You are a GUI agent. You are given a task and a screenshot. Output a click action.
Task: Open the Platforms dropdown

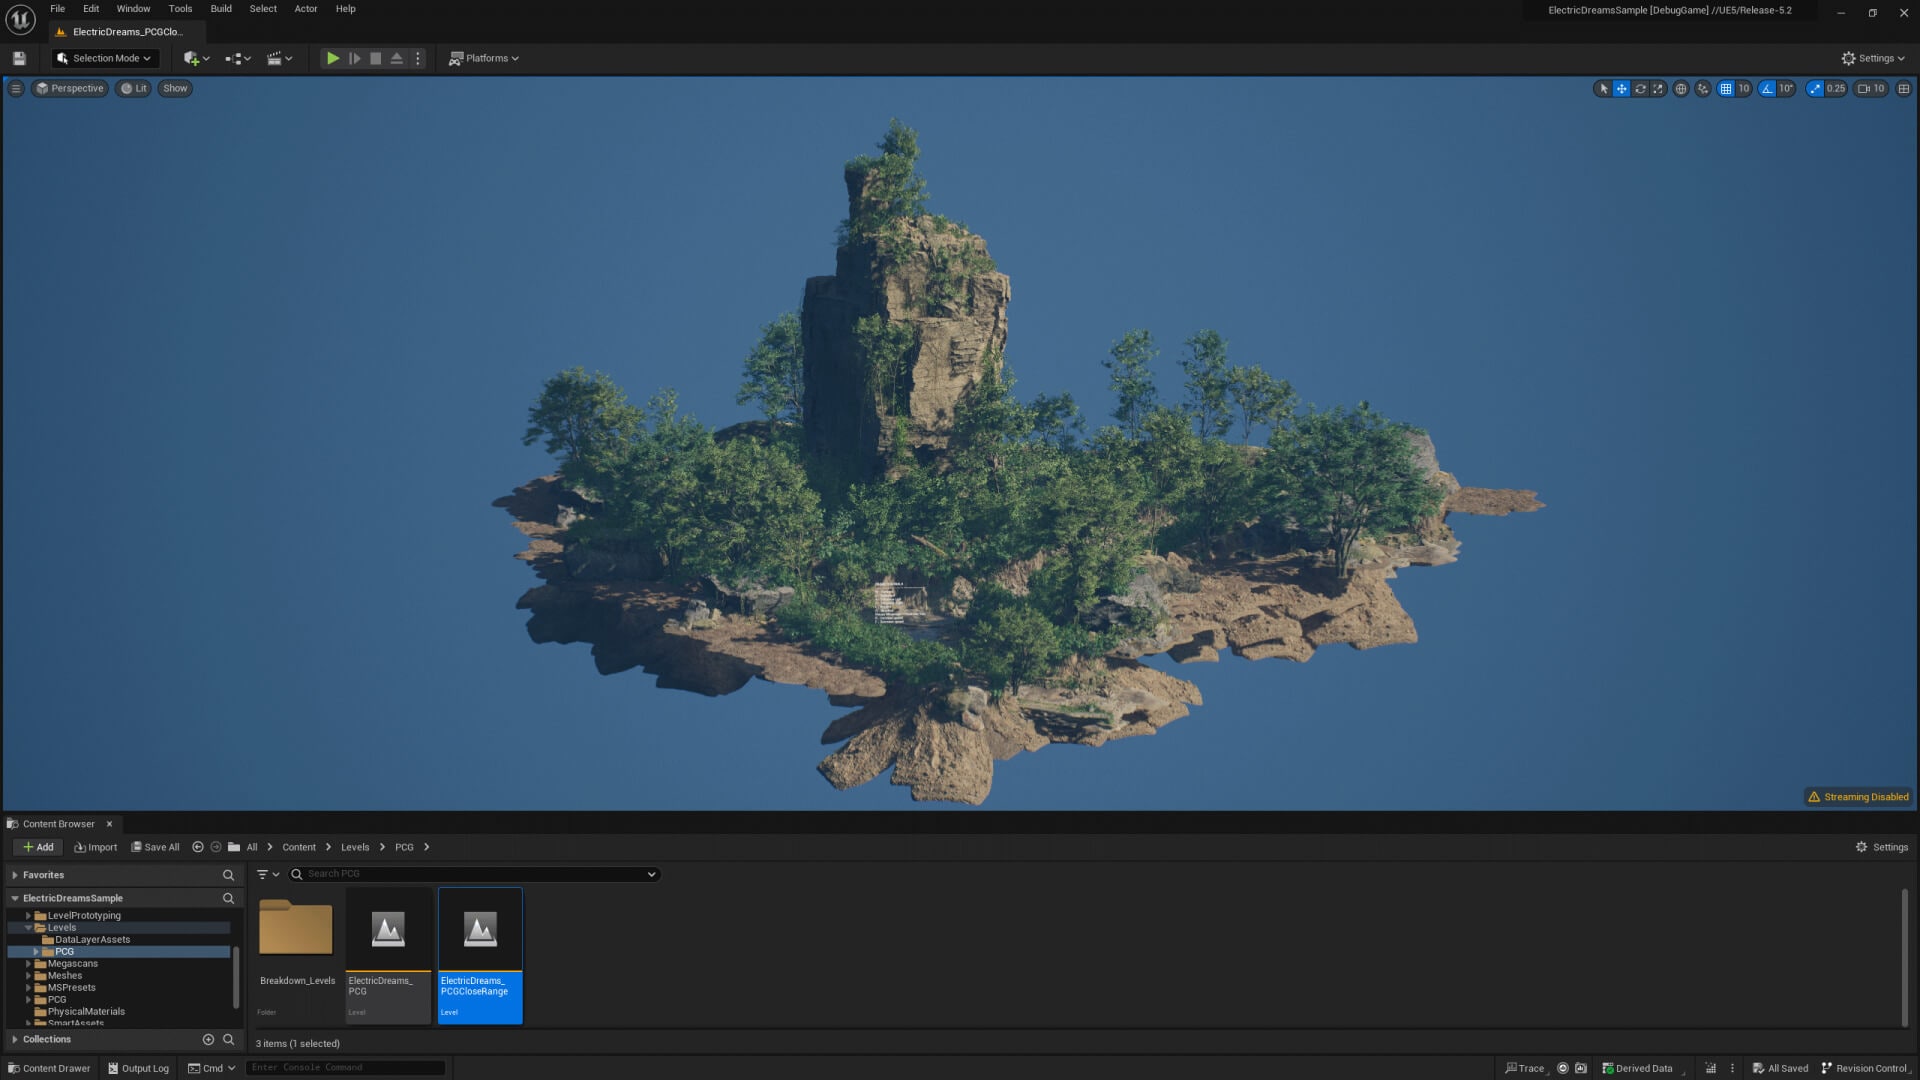click(484, 58)
